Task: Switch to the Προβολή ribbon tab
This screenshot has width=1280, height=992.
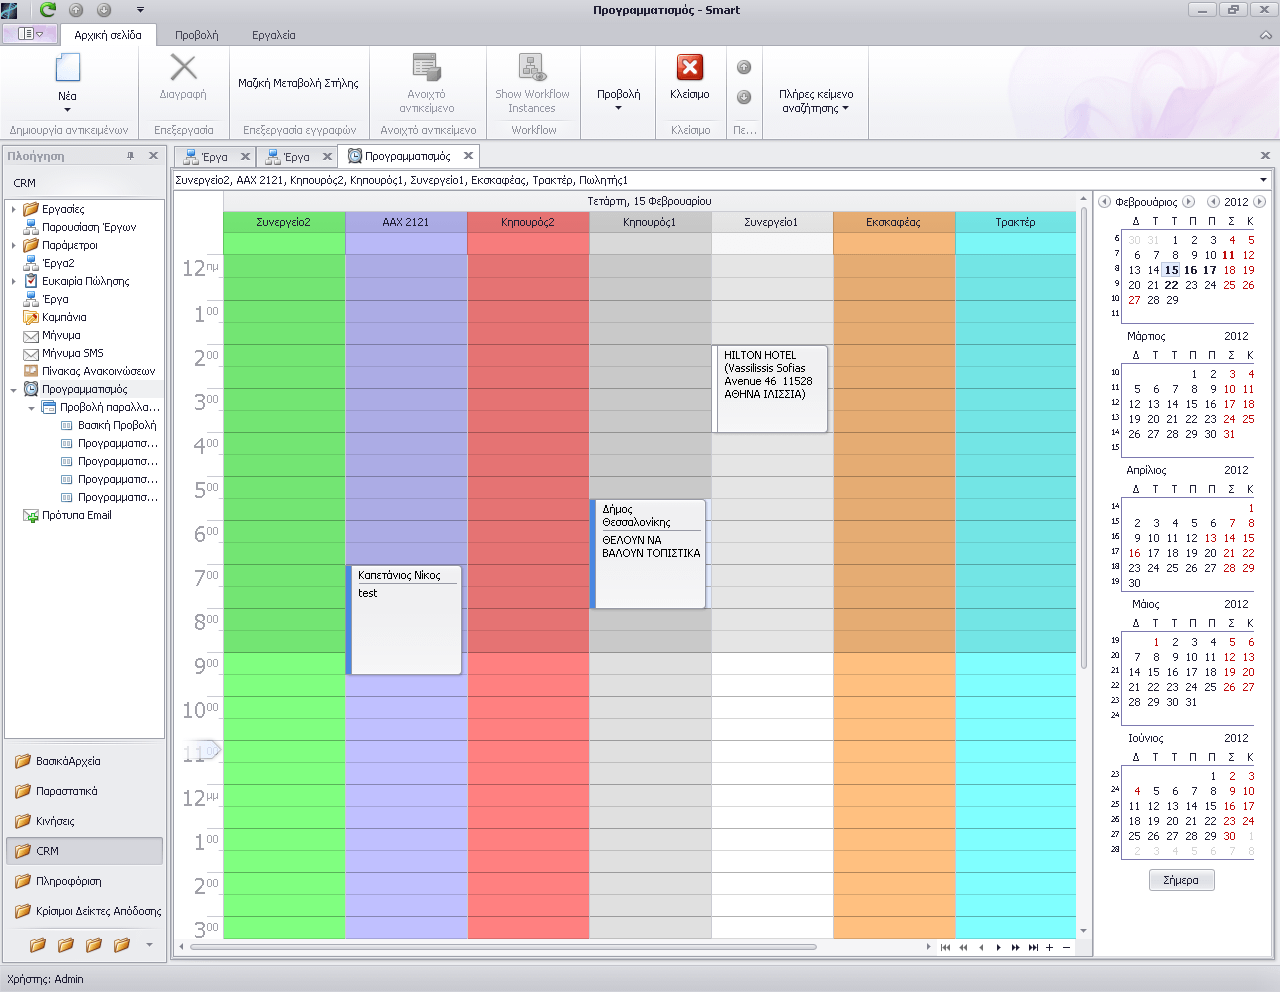Action: tap(196, 35)
